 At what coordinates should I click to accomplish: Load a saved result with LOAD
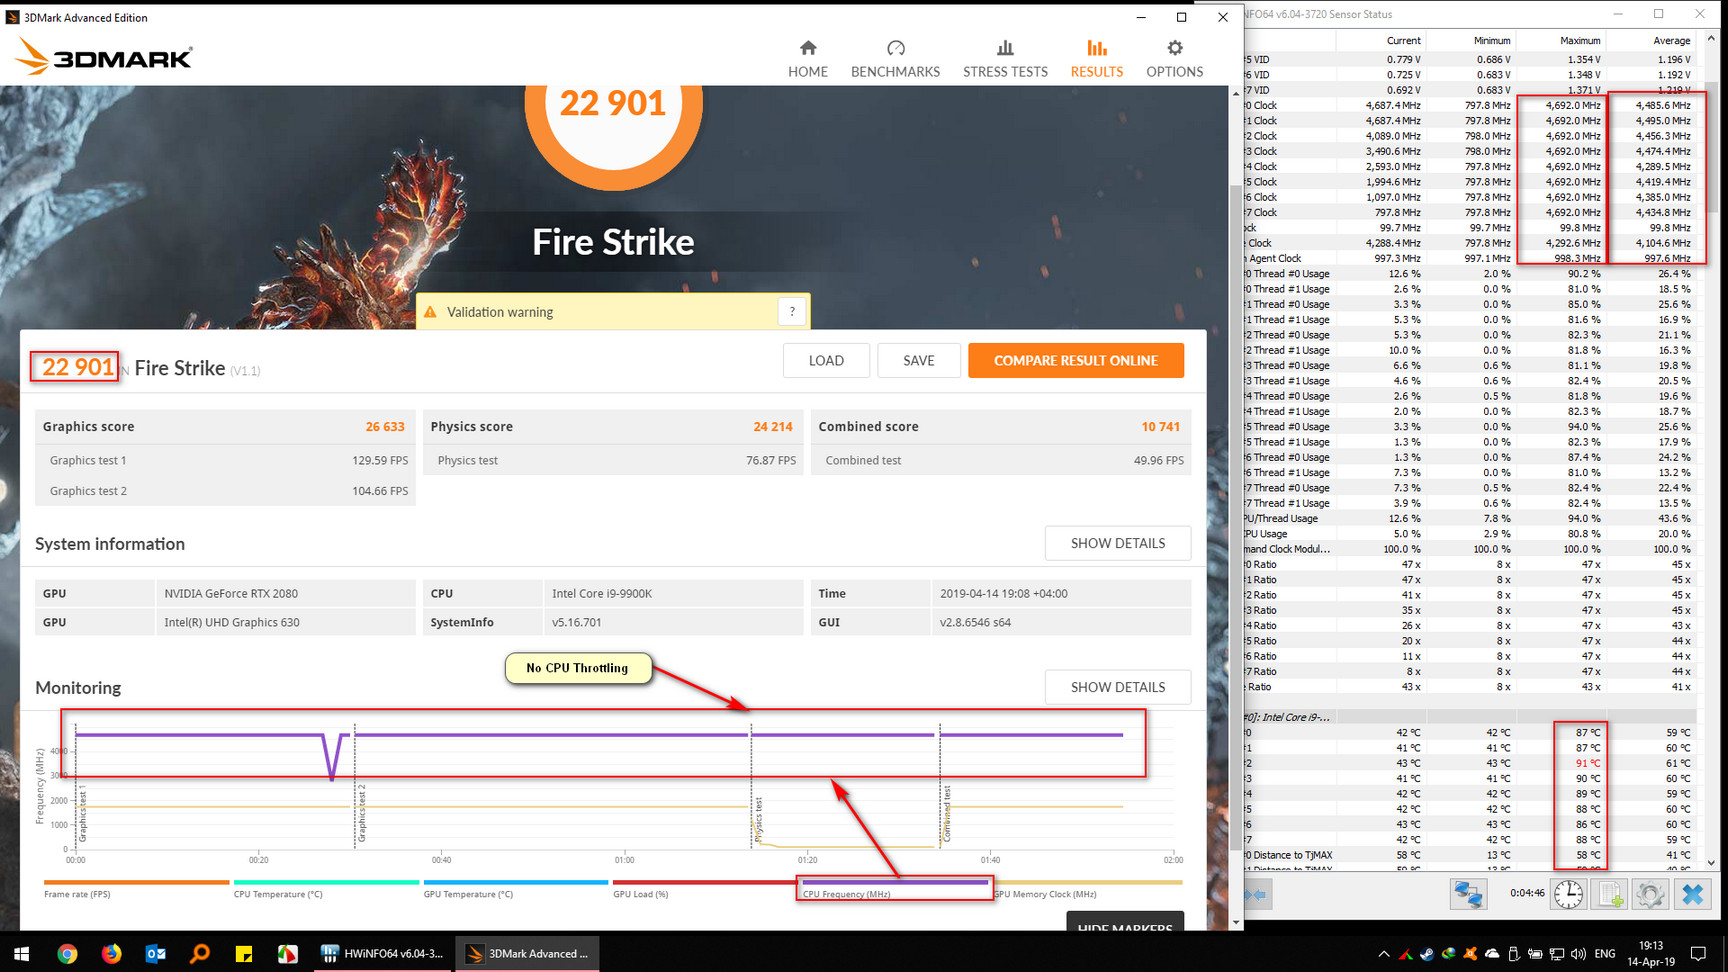(x=826, y=360)
